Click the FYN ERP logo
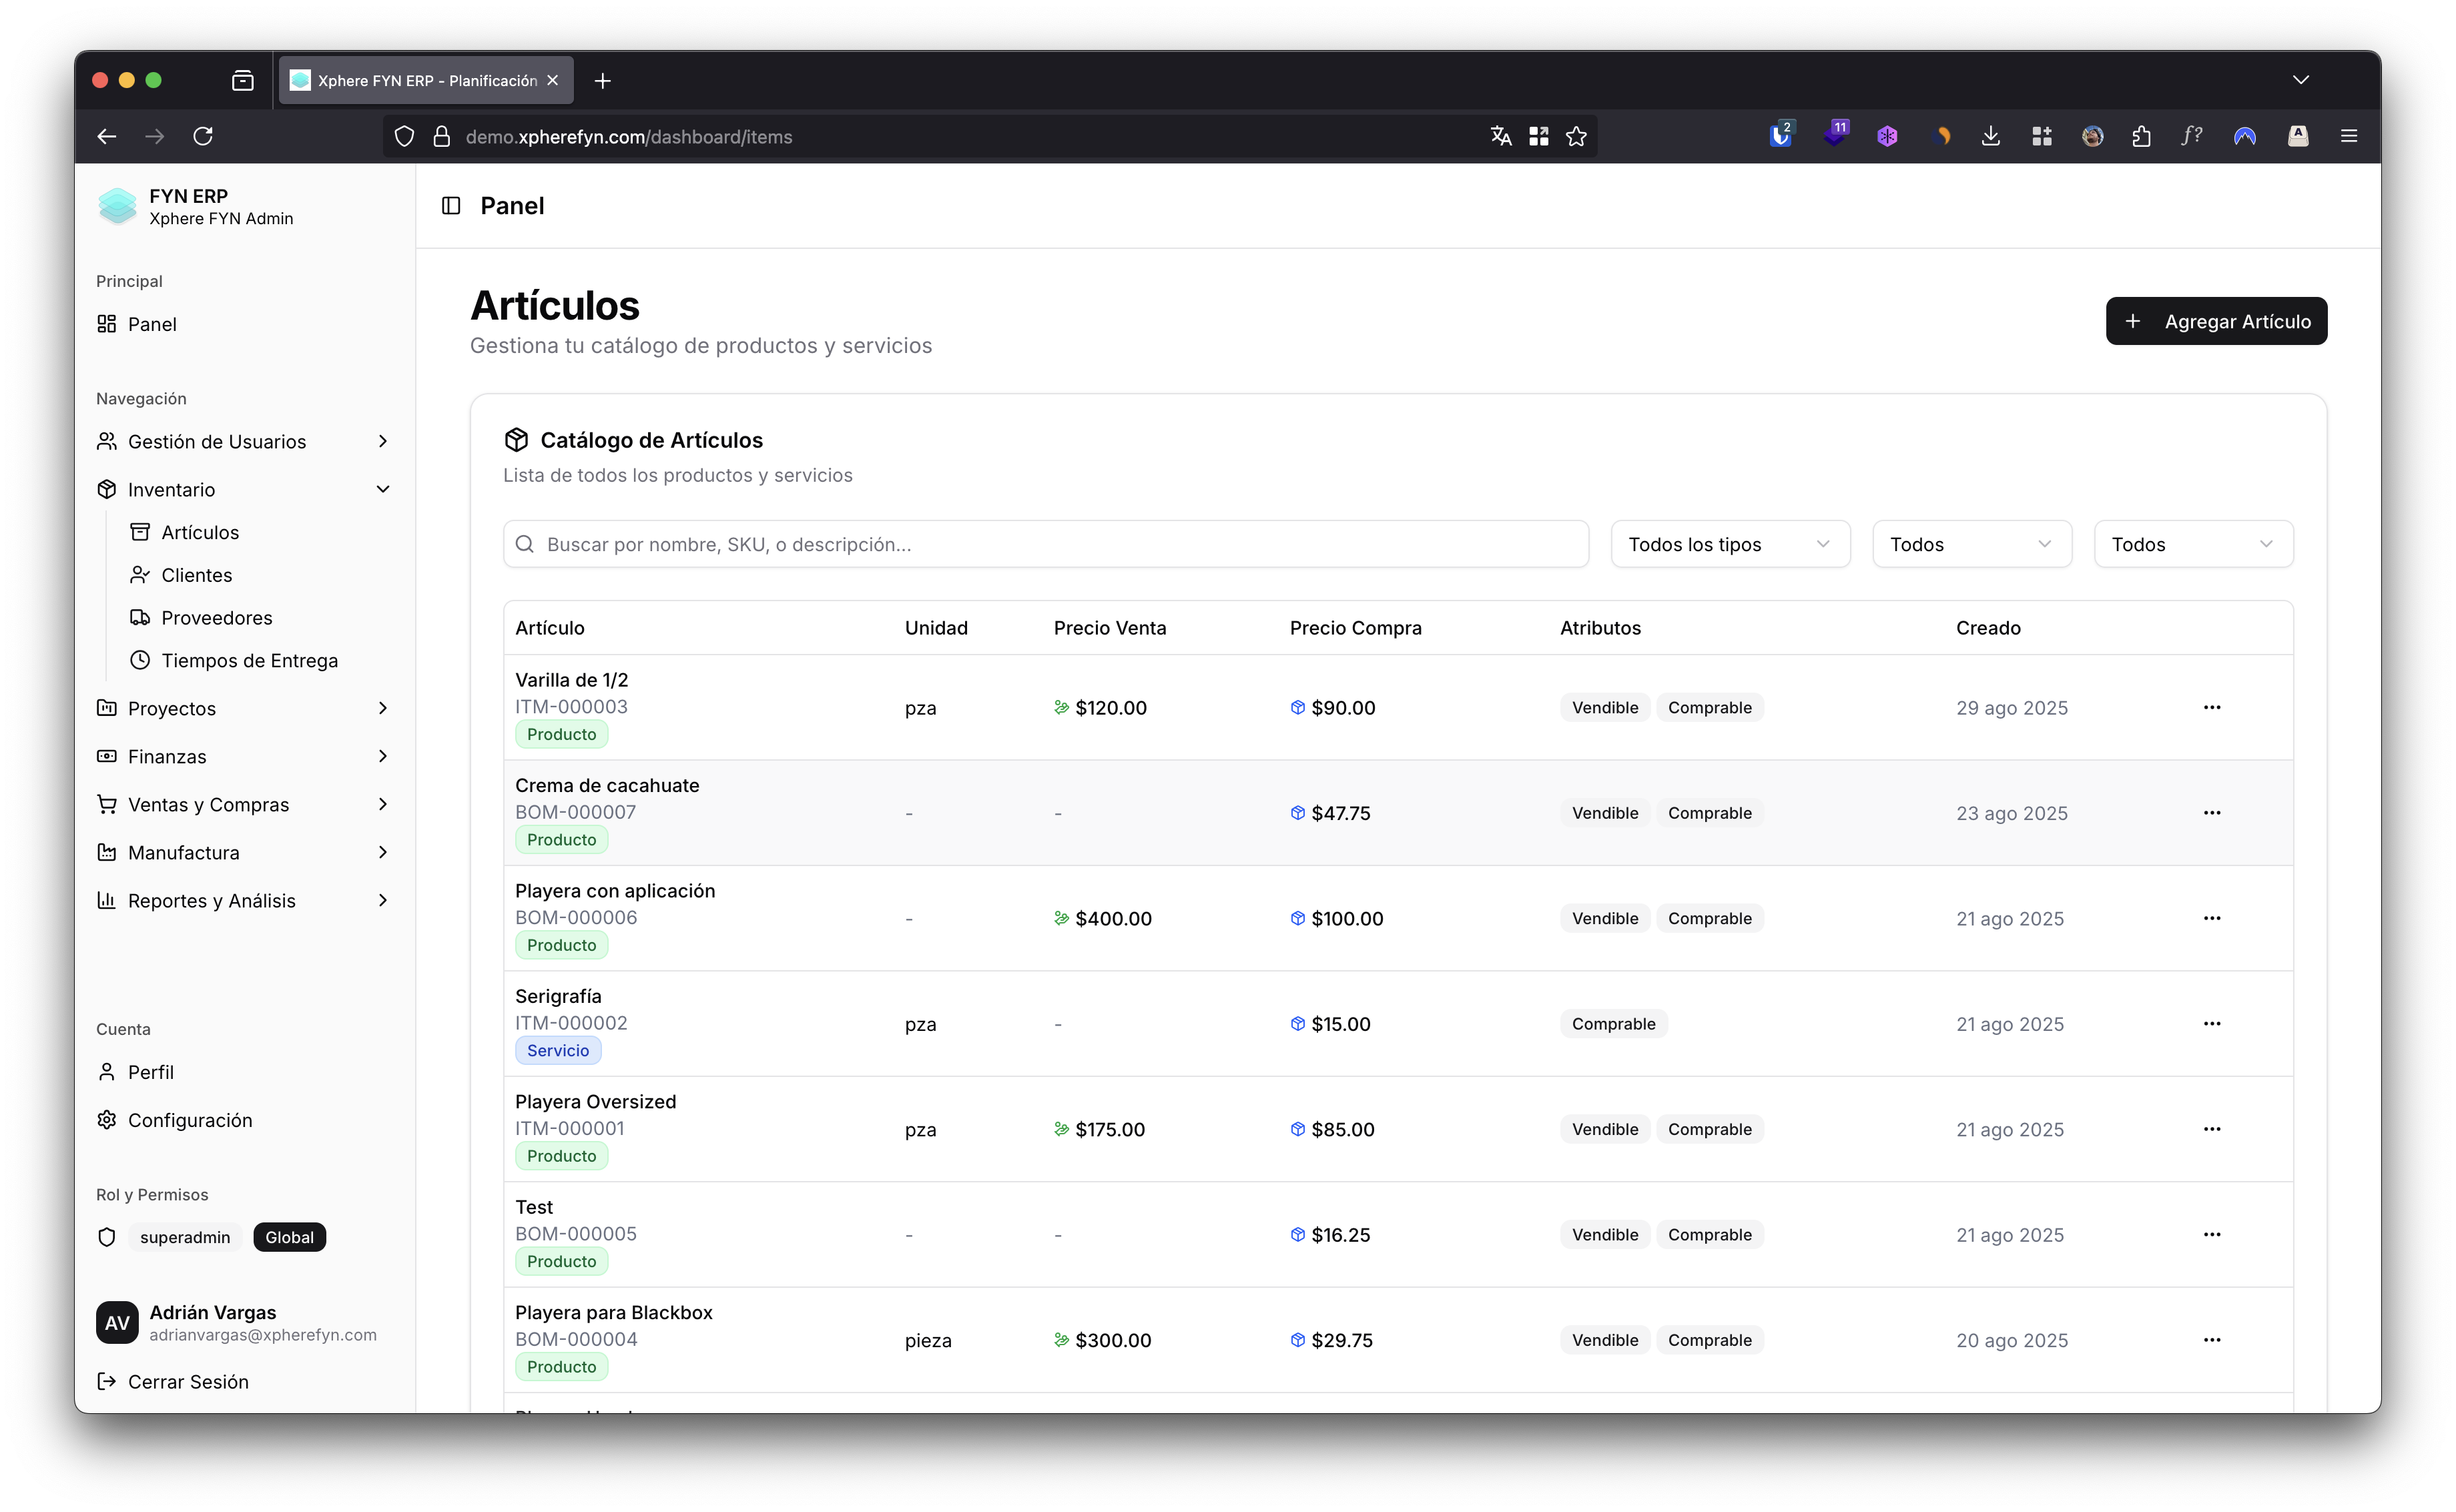This screenshot has width=2456, height=1512. coord(118,206)
